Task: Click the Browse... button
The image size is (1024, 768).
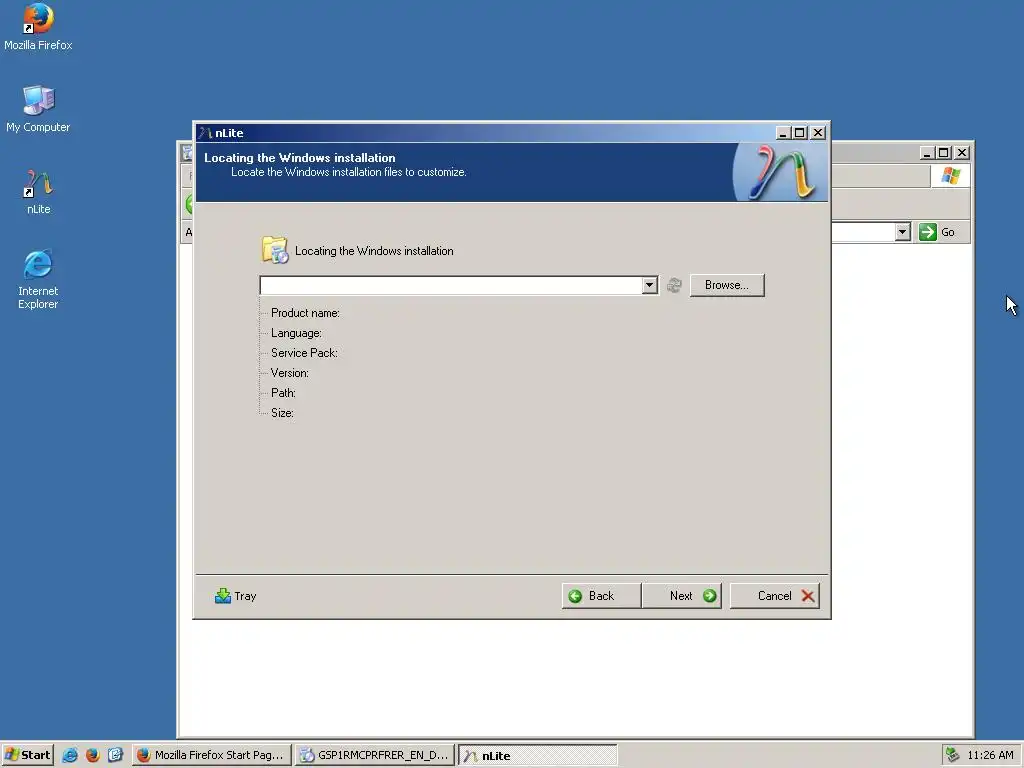Action: (727, 285)
